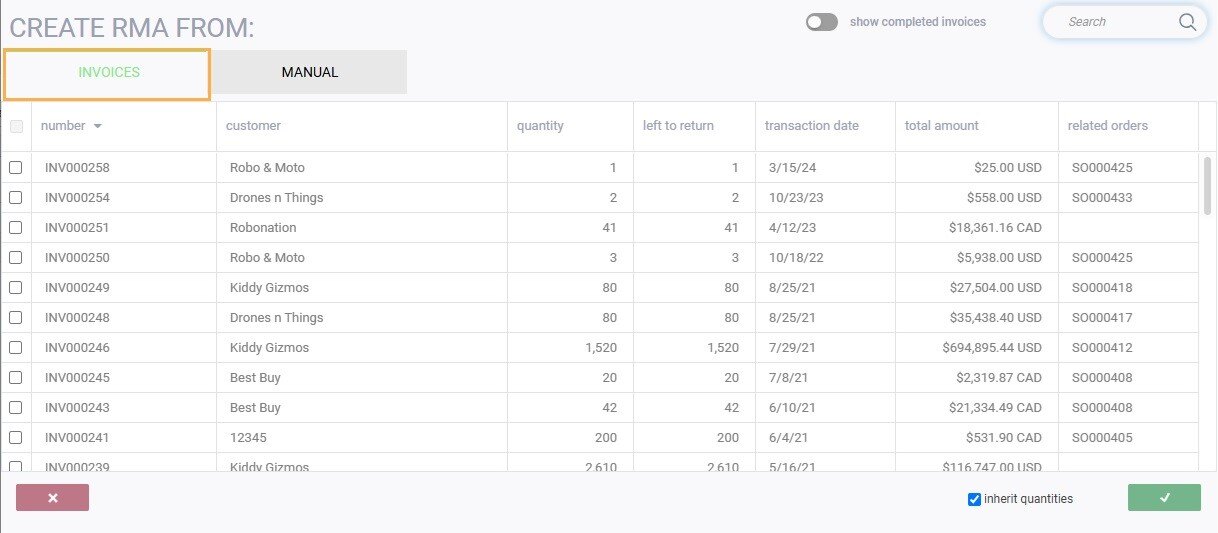The width and height of the screenshot is (1218, 533).
Task: Click Drones n Things in the INV000254 row
Action: [276, 198]
